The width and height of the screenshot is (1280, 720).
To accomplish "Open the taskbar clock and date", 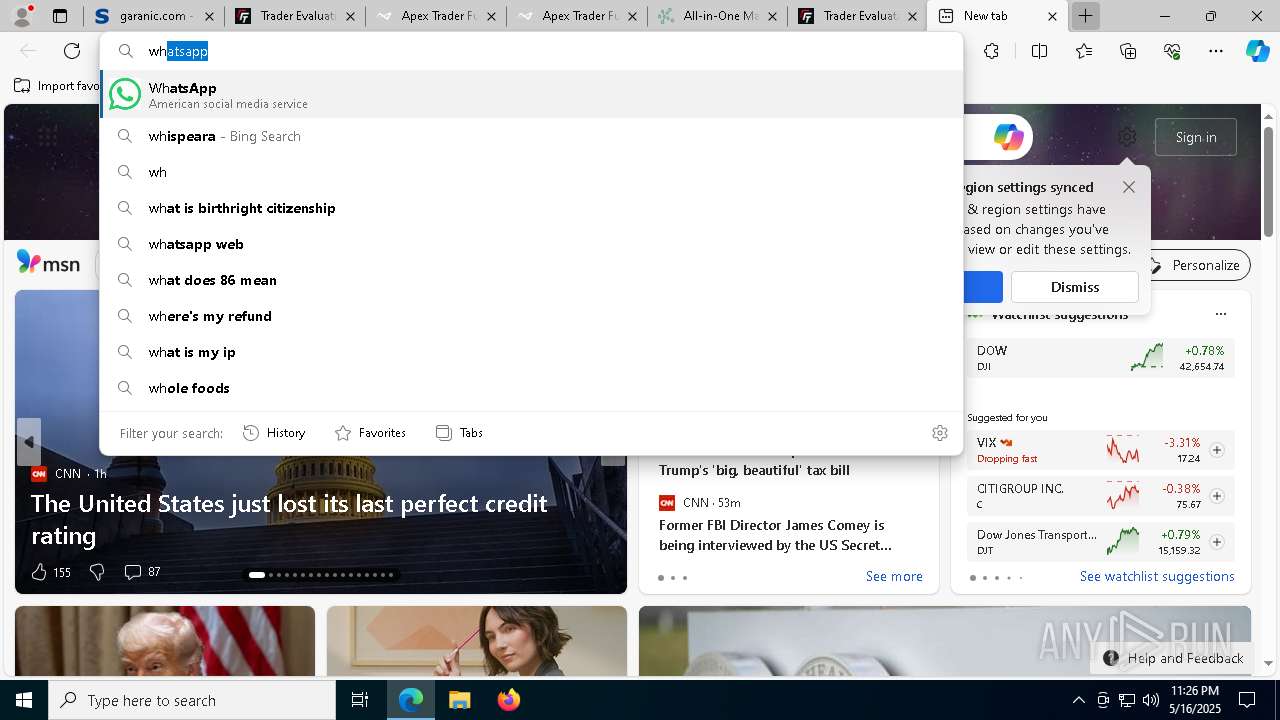I will [1194, 700].
